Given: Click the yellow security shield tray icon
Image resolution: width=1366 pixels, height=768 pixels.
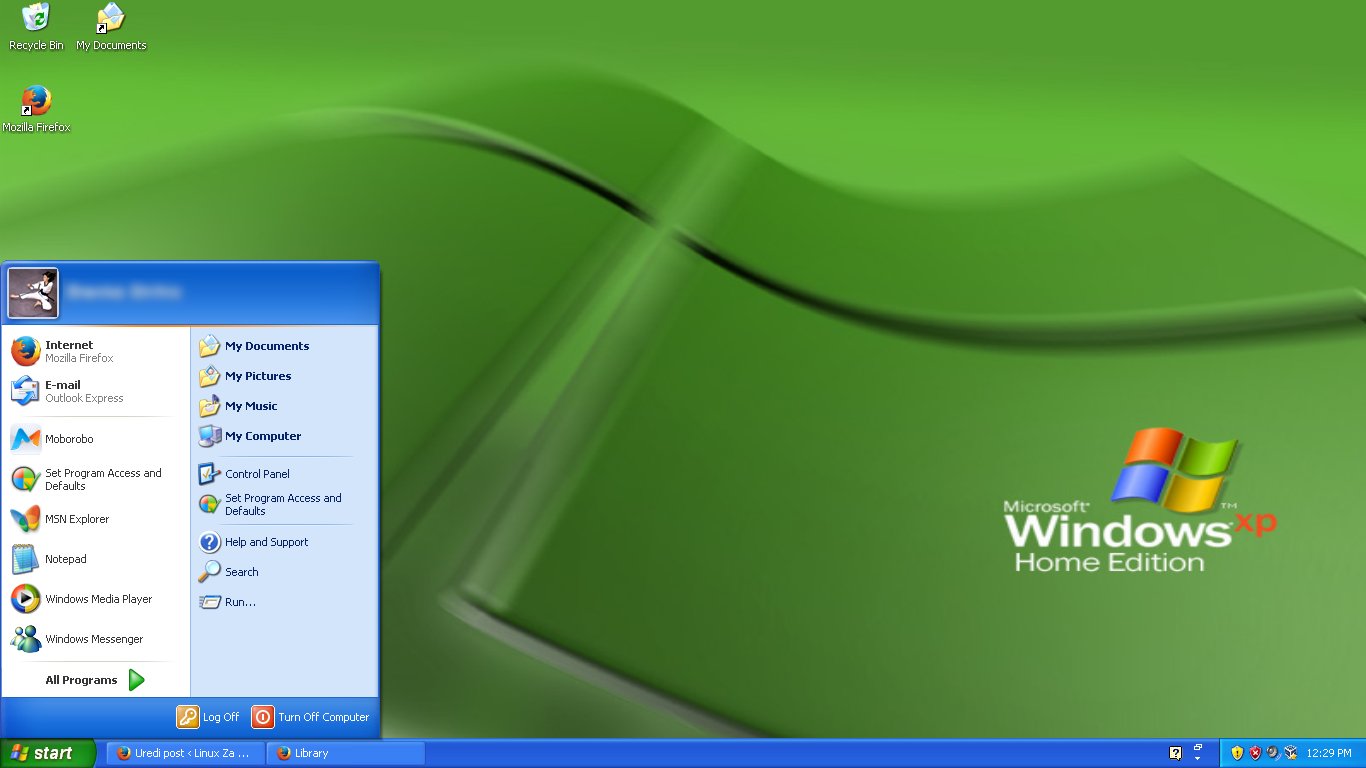Looking at the screenshot, I should coord(1237,753).
